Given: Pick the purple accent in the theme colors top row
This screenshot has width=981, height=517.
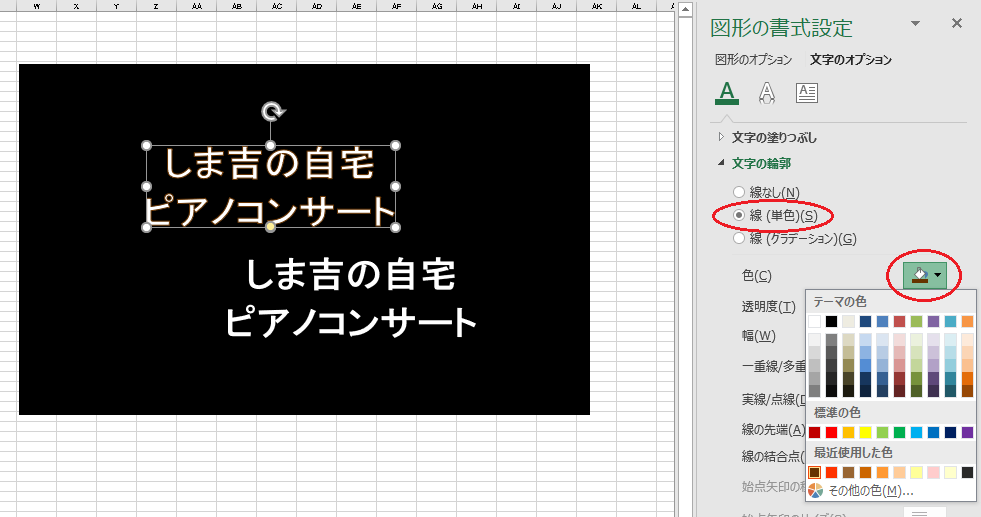Looking at the screenshot, I should click(933, 321).
